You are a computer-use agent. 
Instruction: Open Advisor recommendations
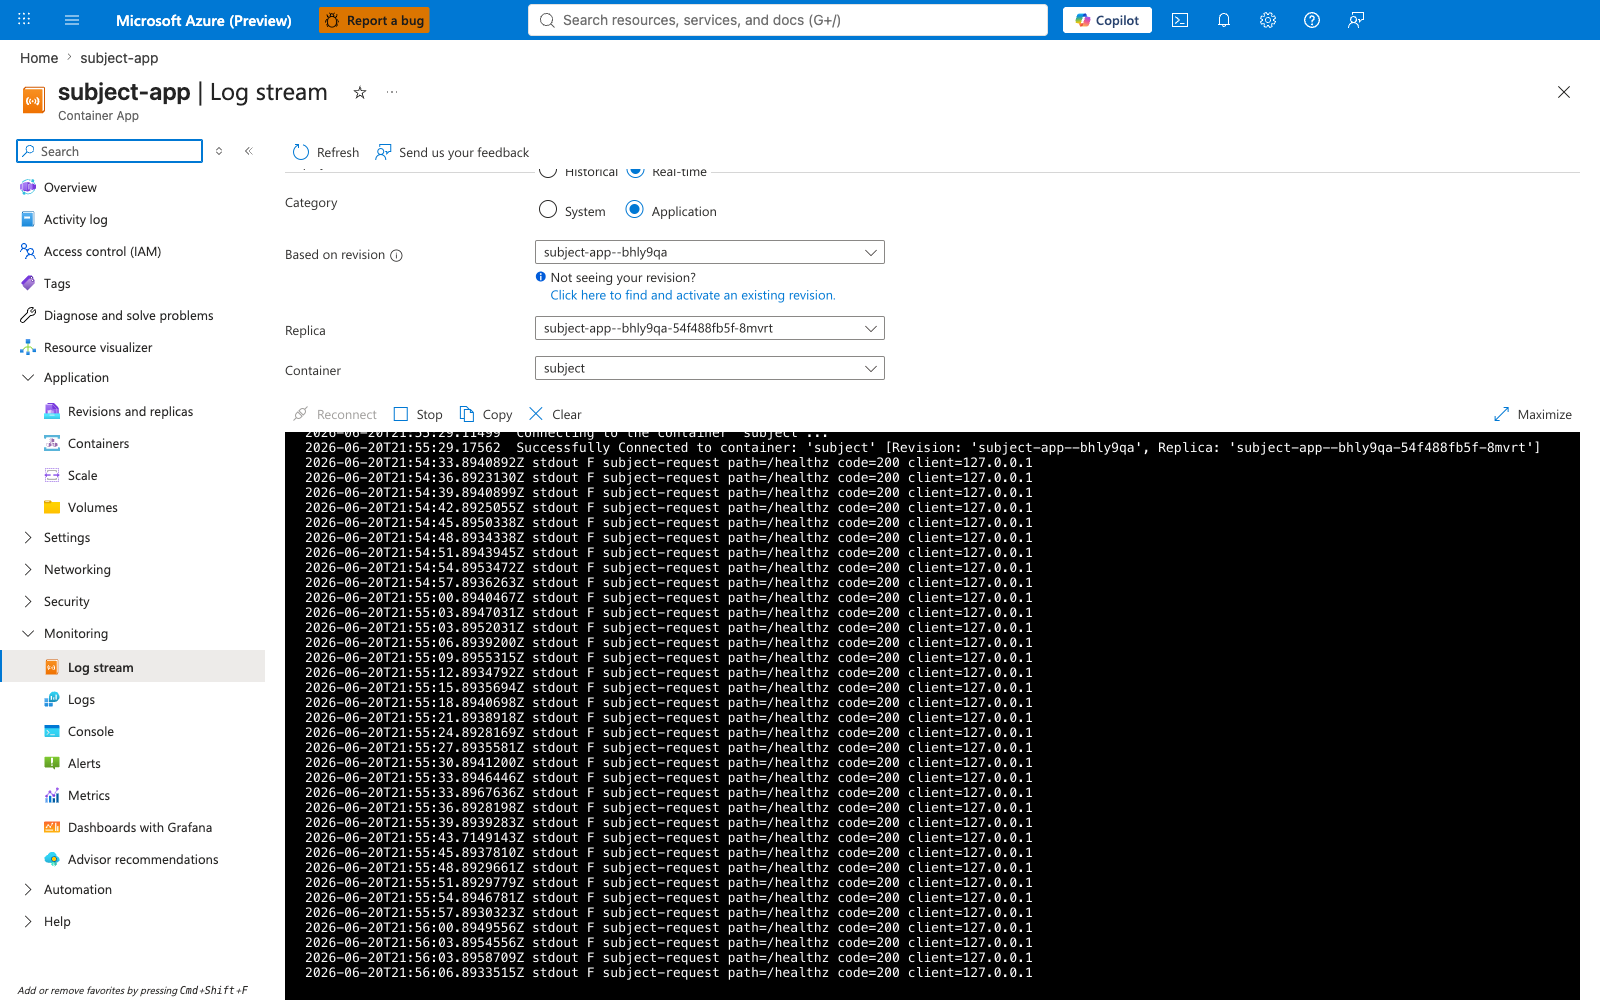[x=142, y=859]
